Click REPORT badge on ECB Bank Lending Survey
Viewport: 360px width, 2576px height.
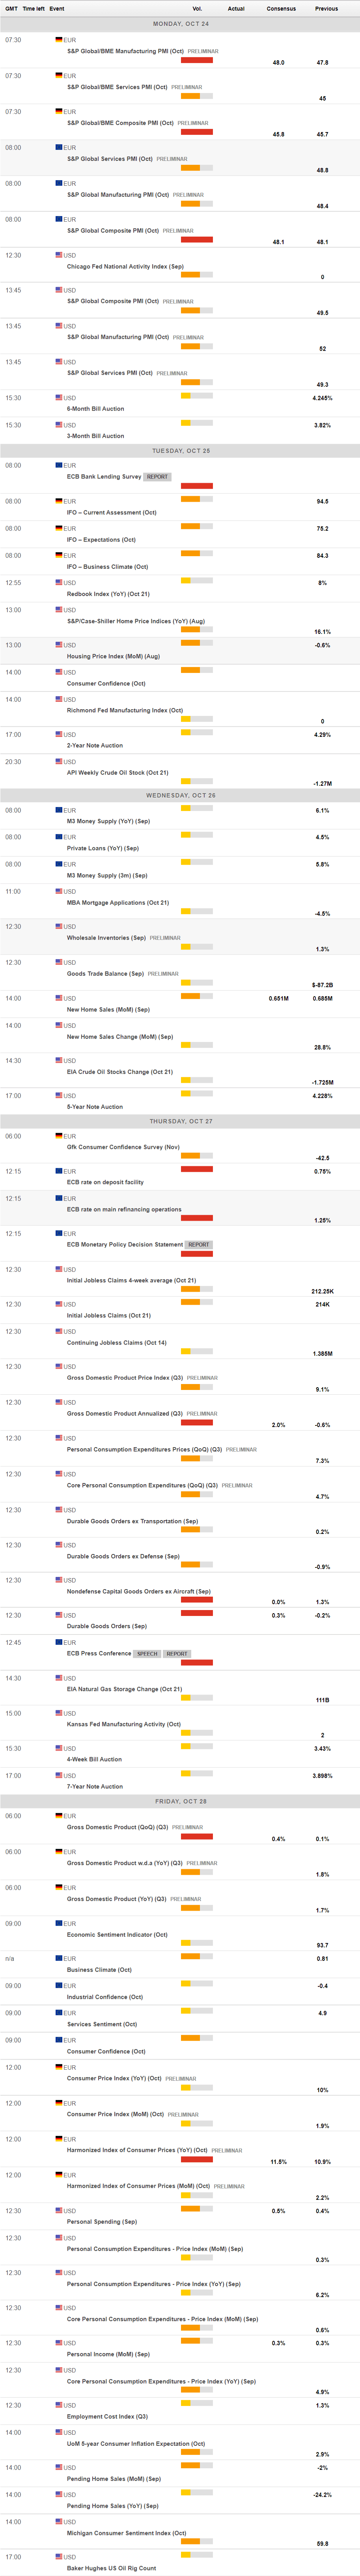157,477
